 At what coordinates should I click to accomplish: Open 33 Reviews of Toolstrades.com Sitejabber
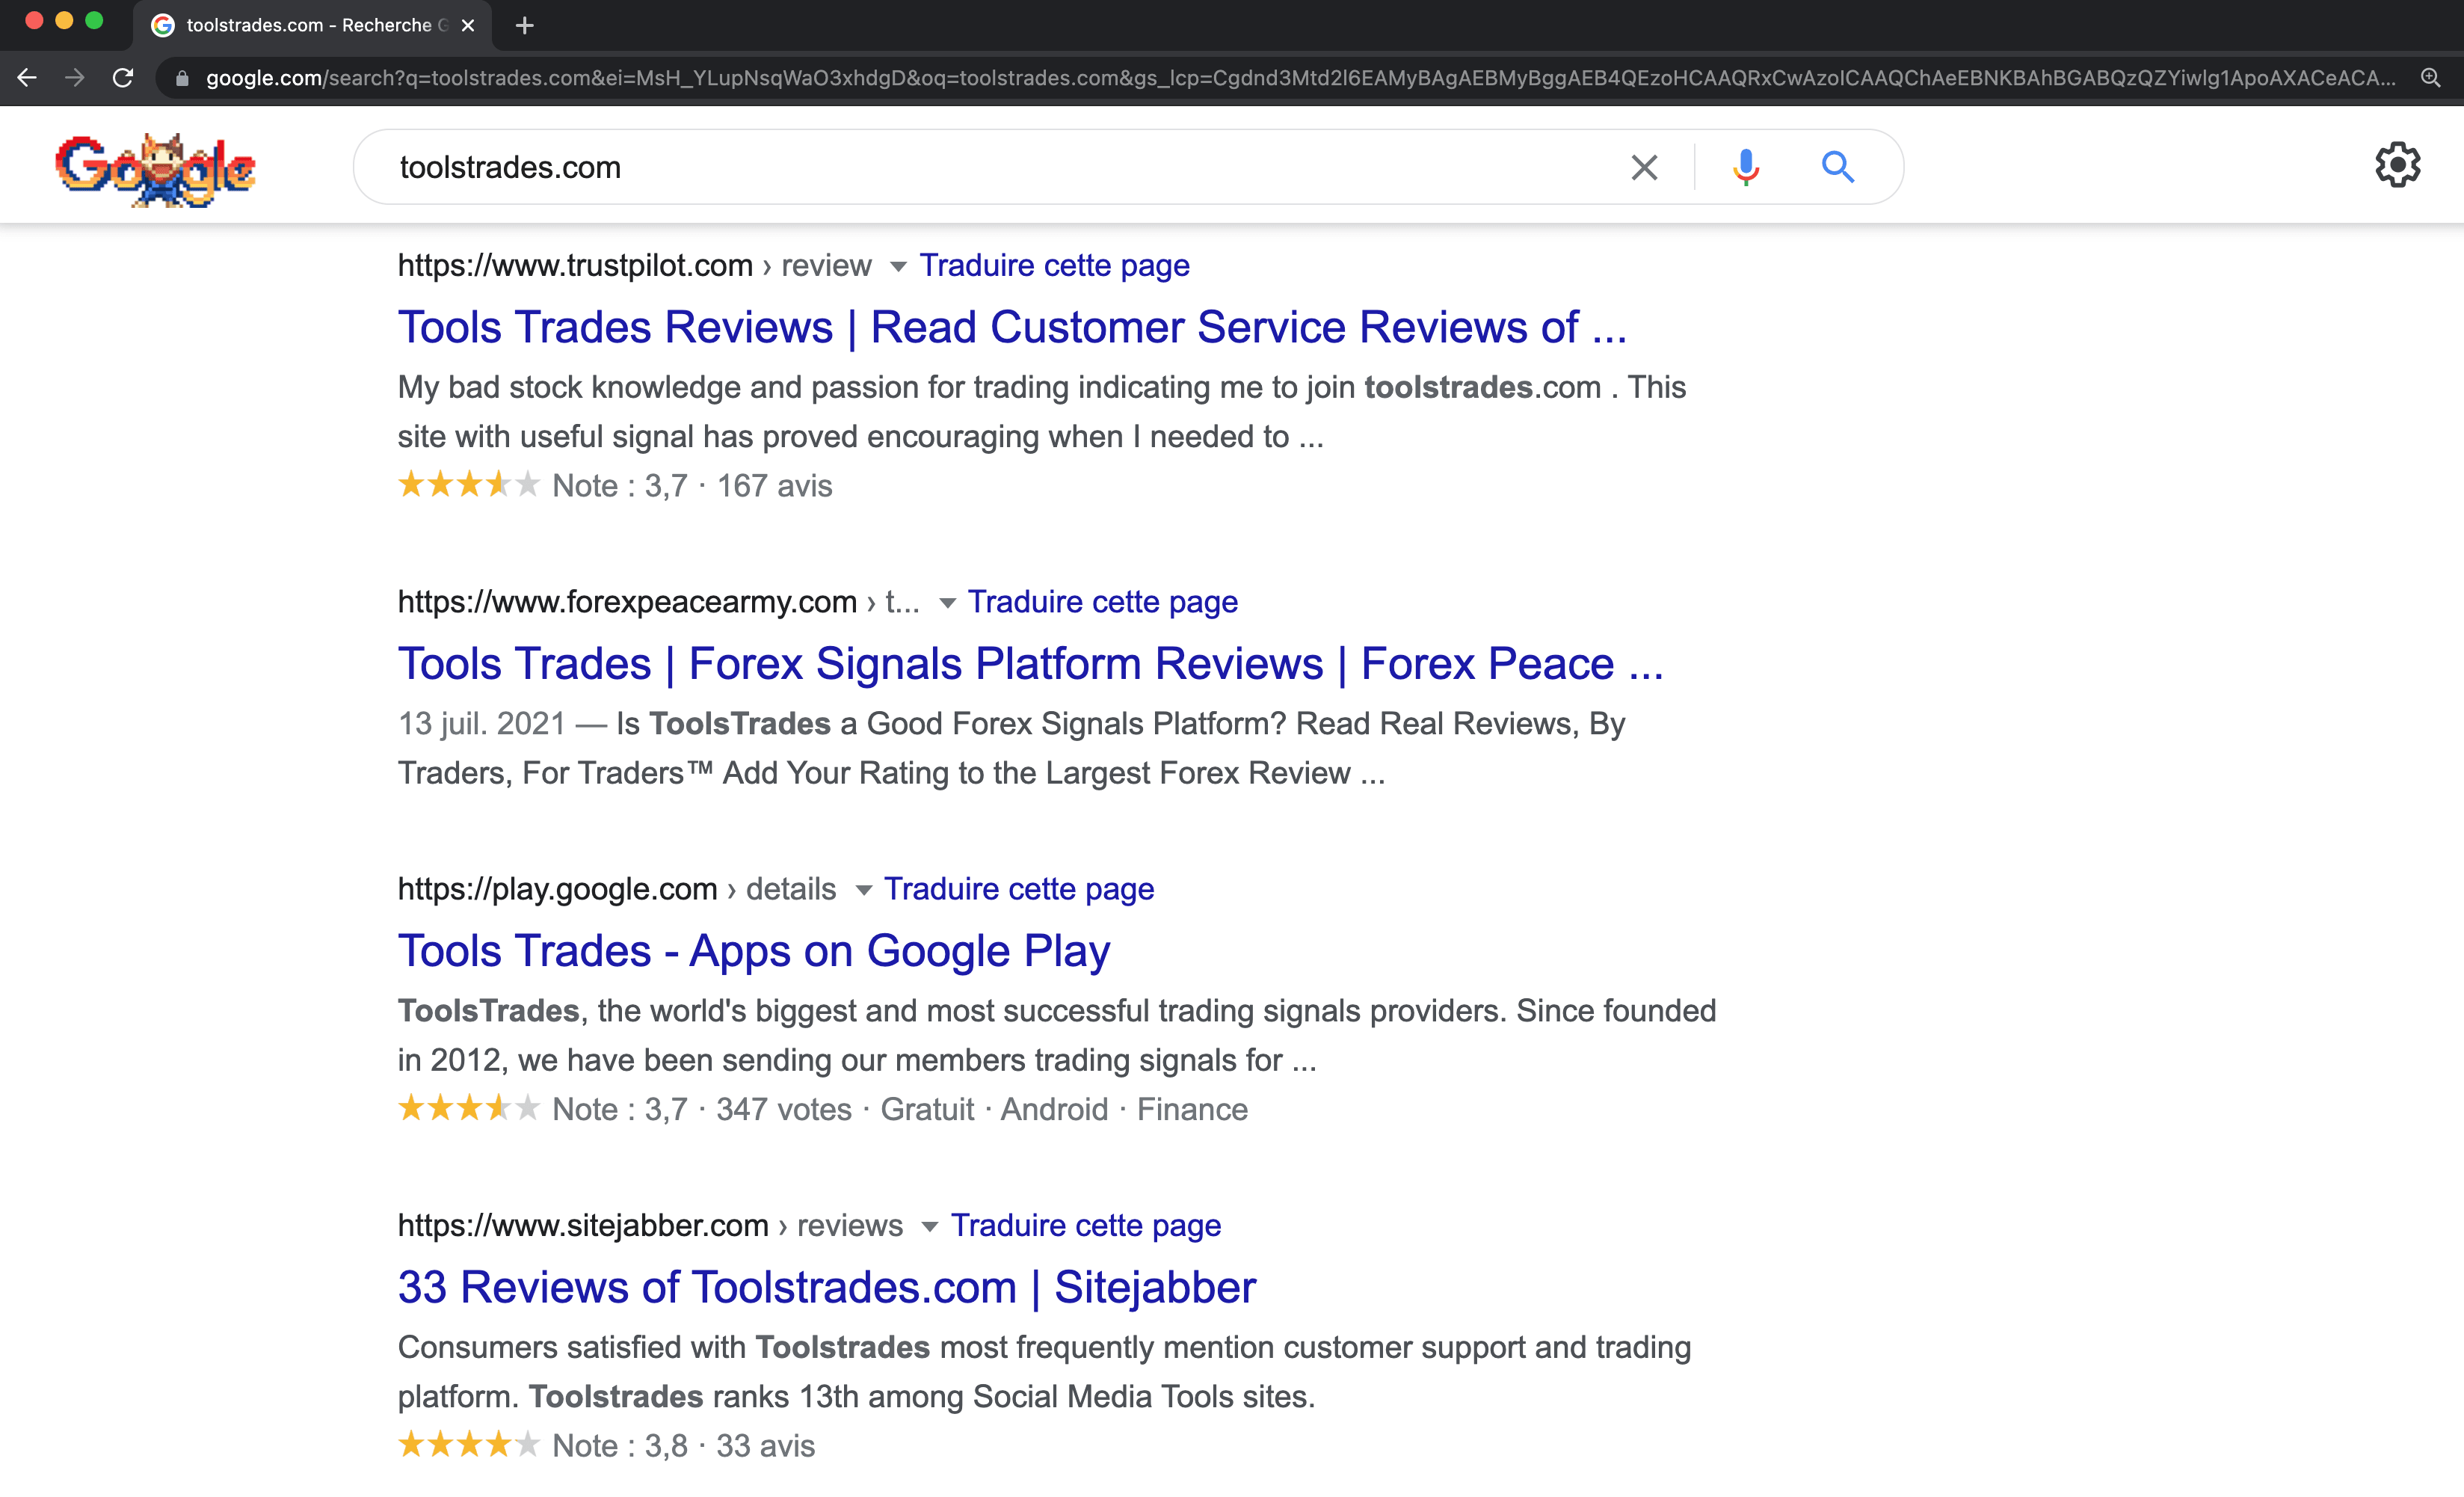click(827, 1287)
